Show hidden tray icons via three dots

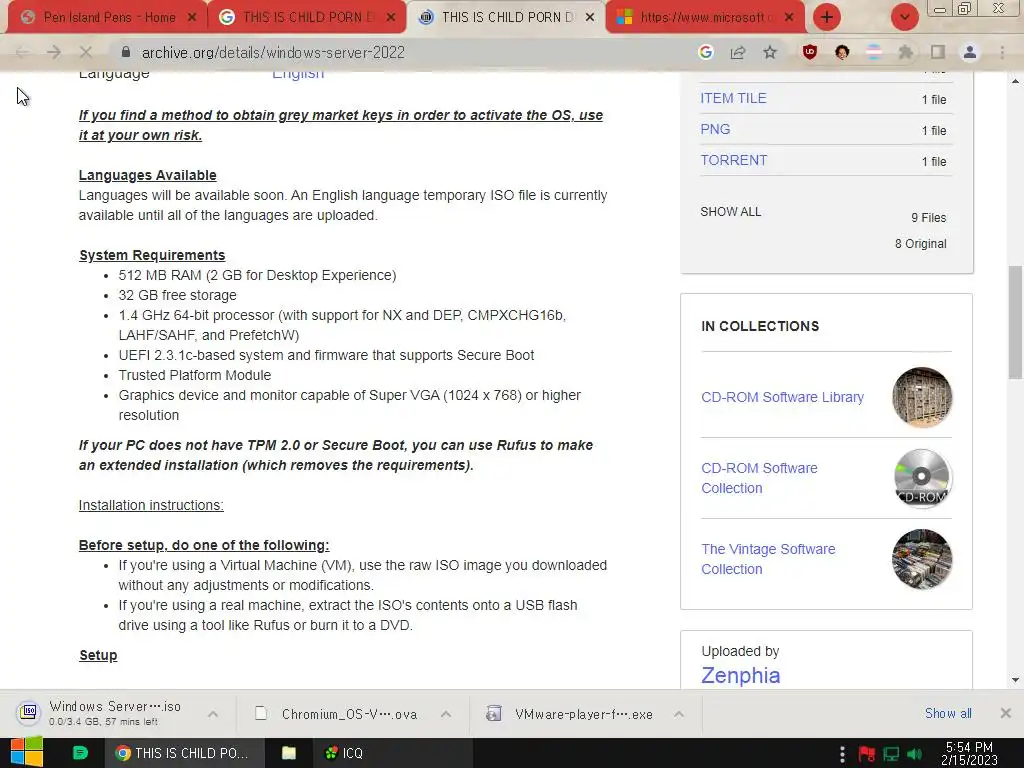click(x=842, y=754)
